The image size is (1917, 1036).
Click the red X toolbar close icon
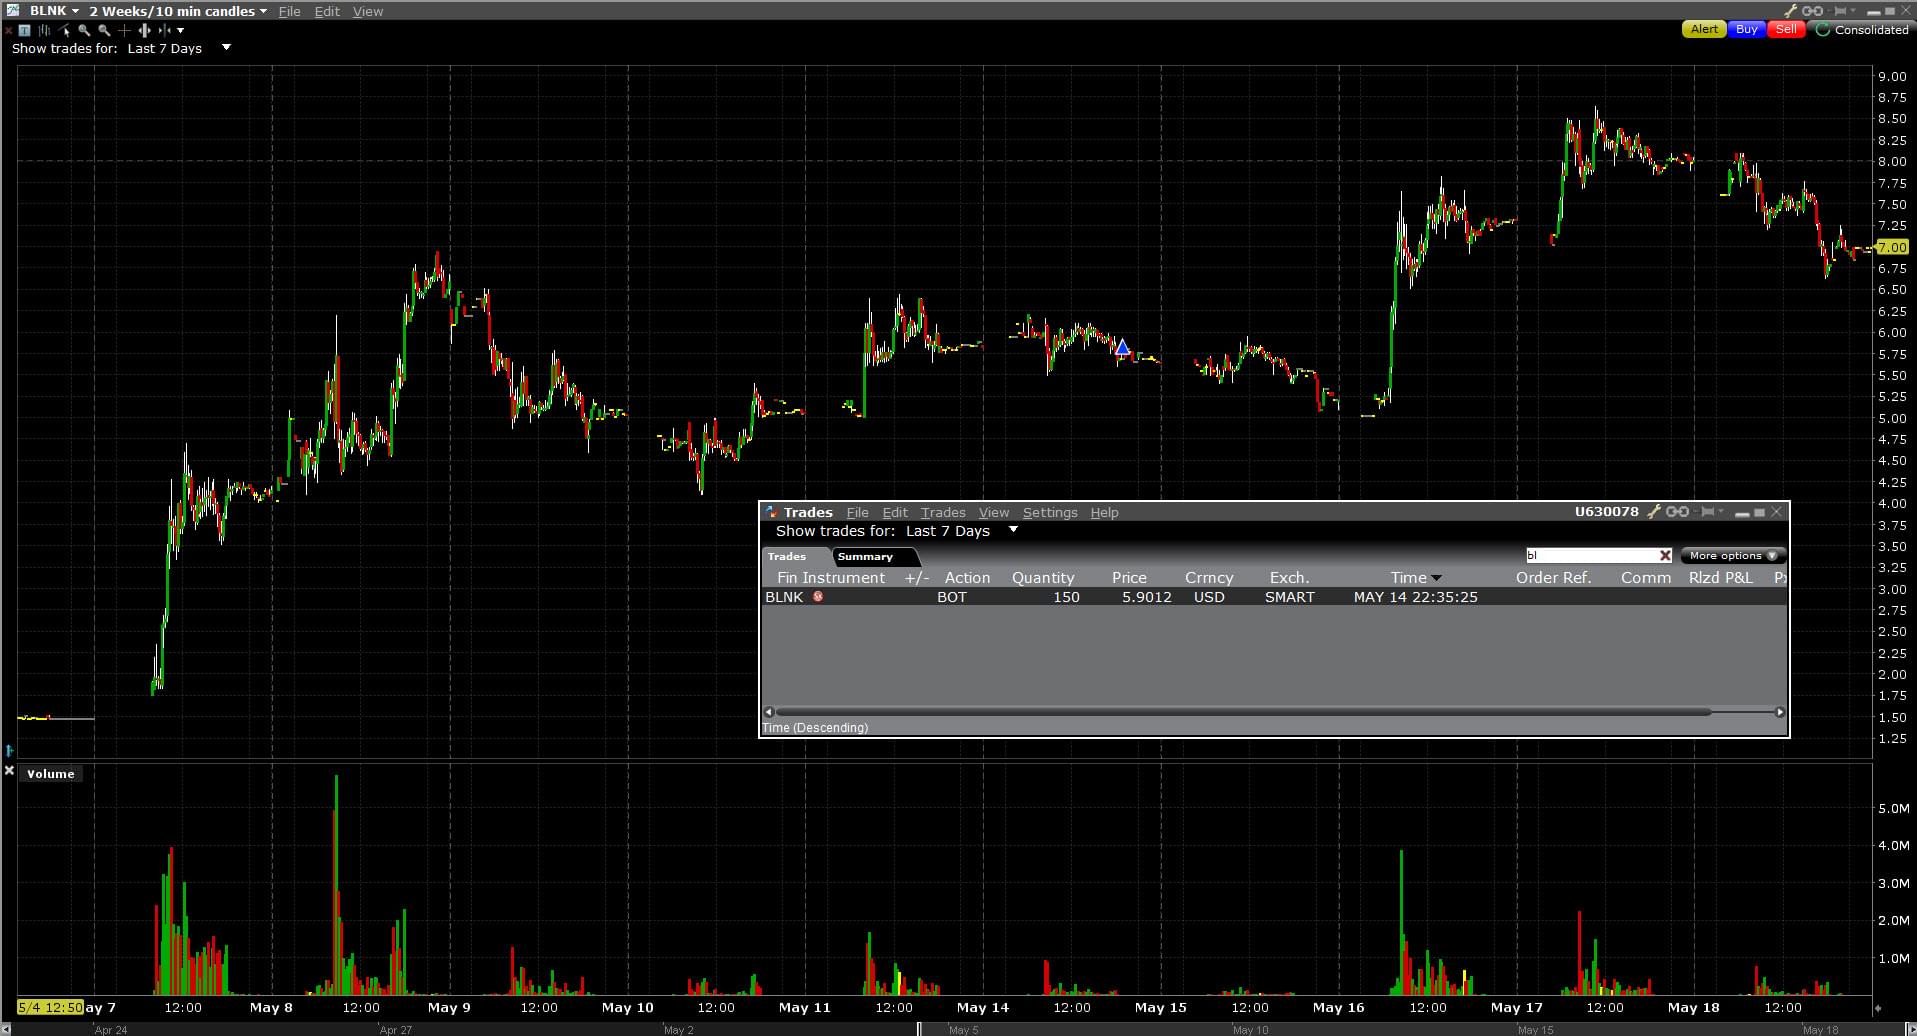(9, 30)
